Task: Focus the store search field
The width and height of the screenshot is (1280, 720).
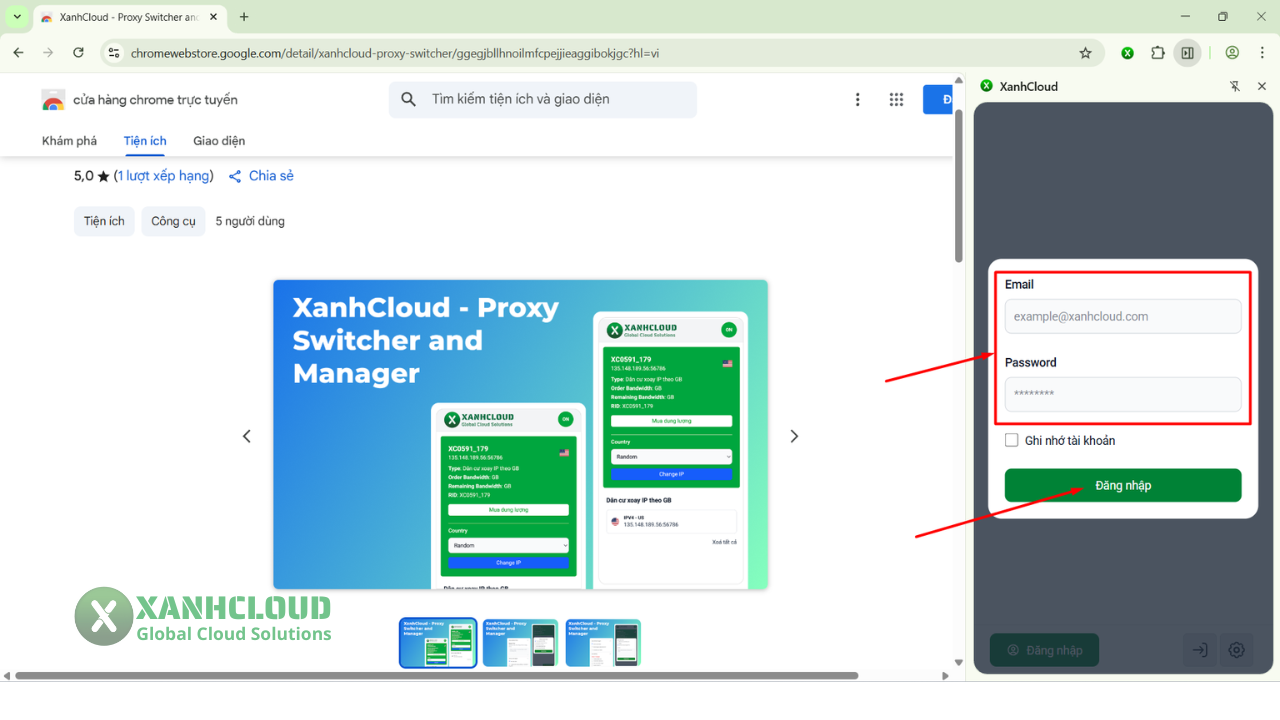Action: (543, 99)
